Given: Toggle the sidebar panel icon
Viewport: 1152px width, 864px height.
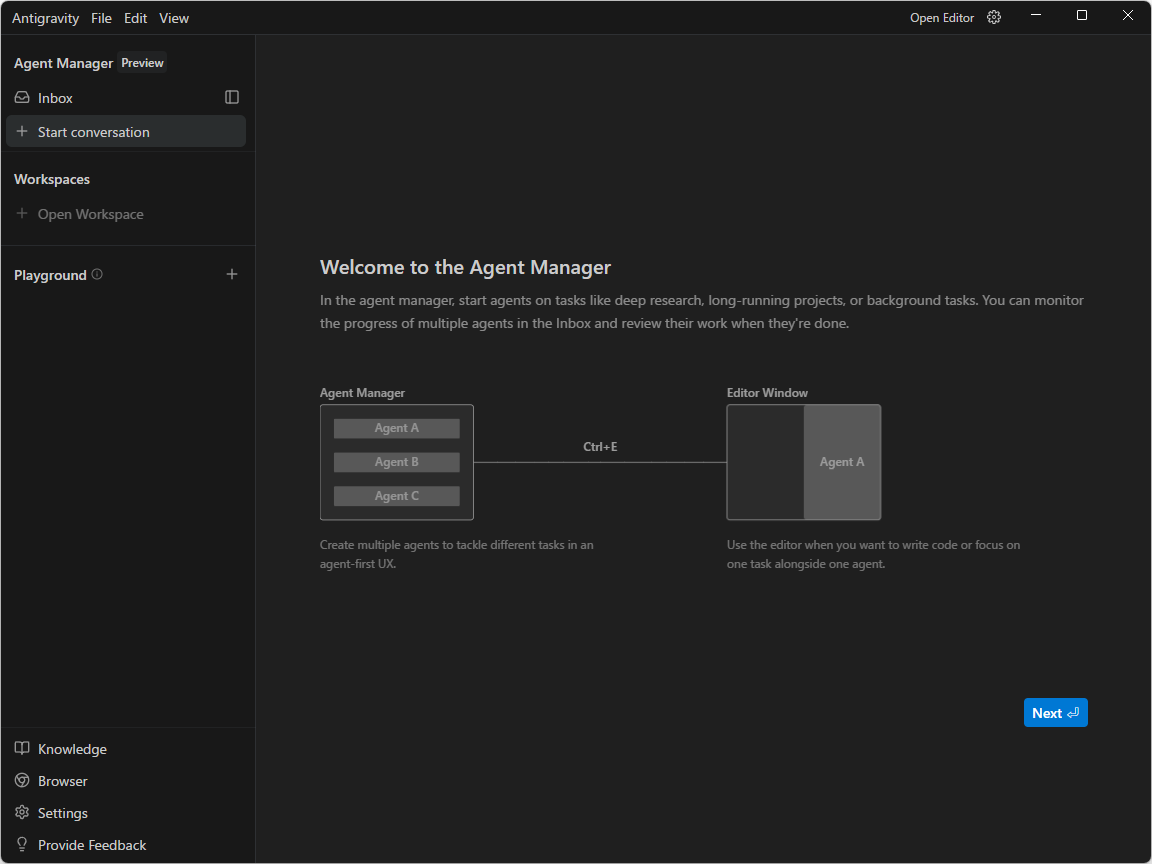Looking at the screenshot, I should click(232, 97).
